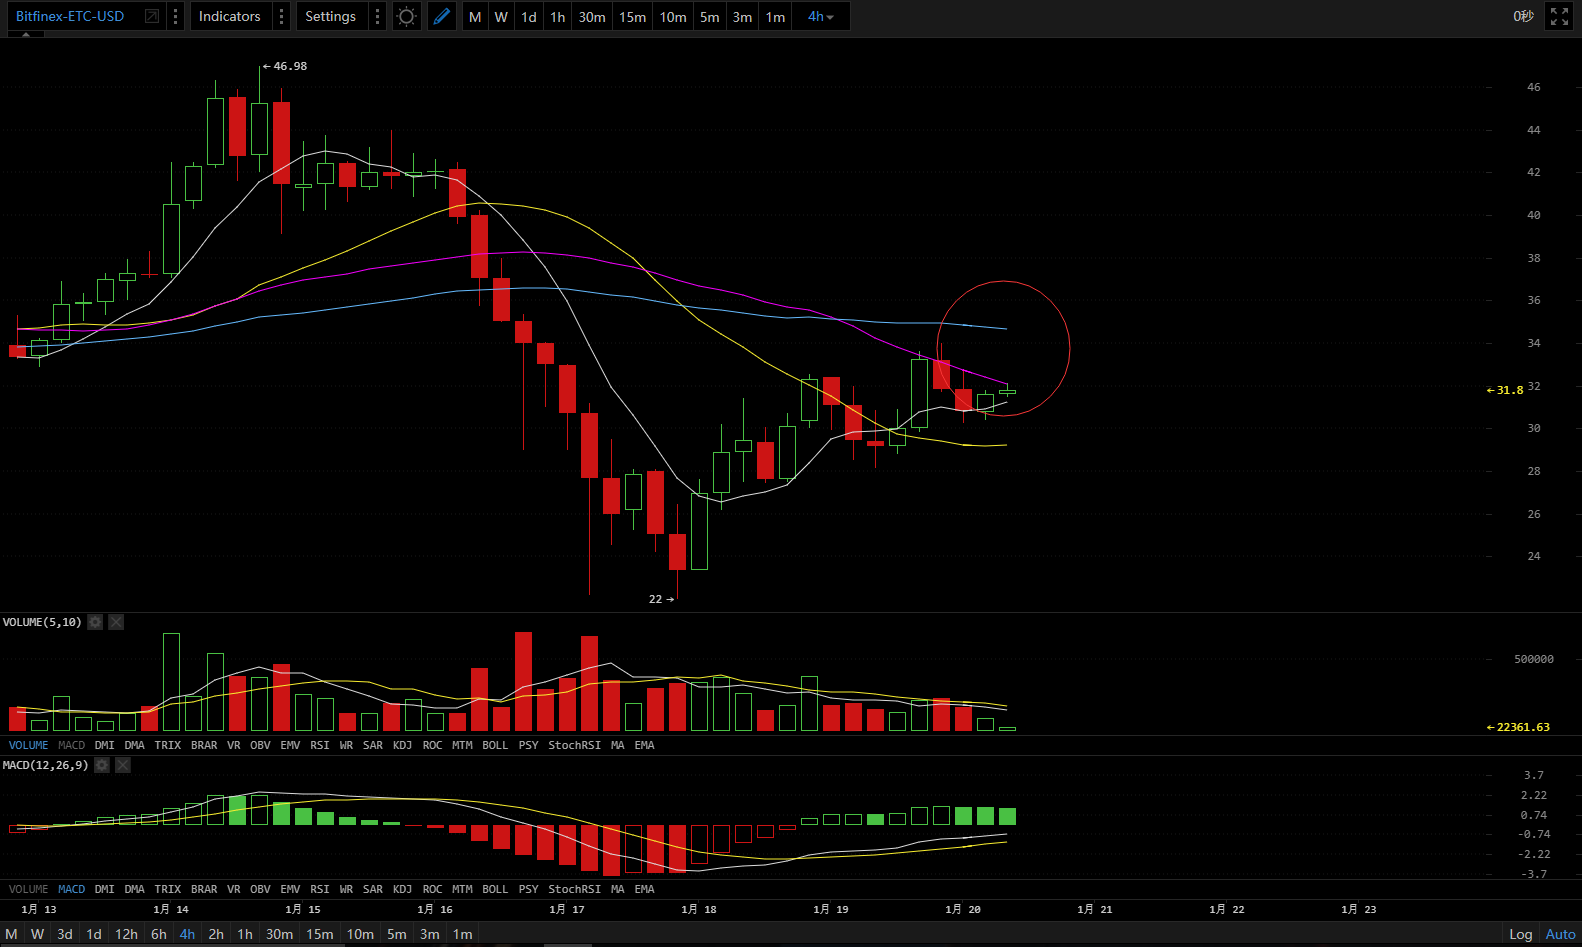Toggle Auto scale at bottom right
Screen dimensions: 1582x947
pyautogui.click(x=1560, y=934)
